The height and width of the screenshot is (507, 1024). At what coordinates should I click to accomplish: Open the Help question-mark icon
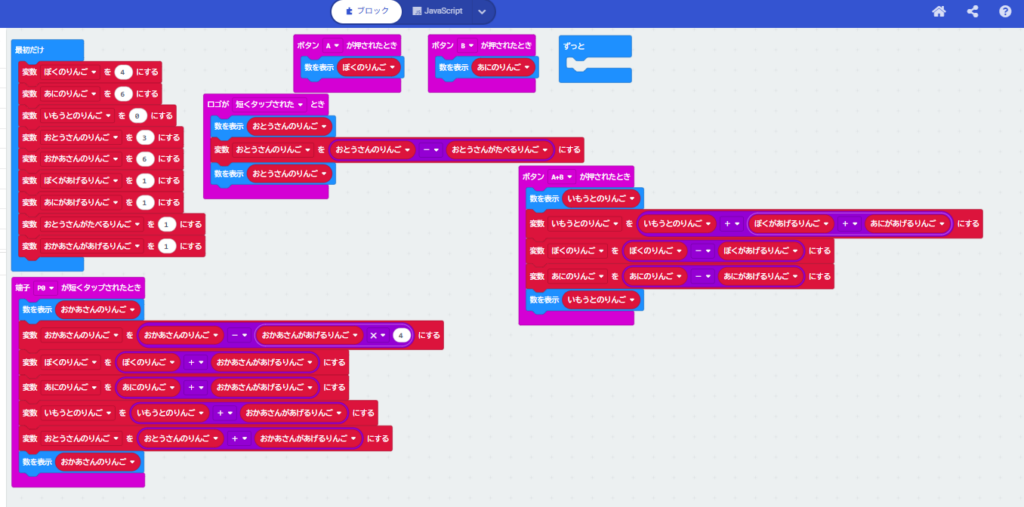(1005, 11)
